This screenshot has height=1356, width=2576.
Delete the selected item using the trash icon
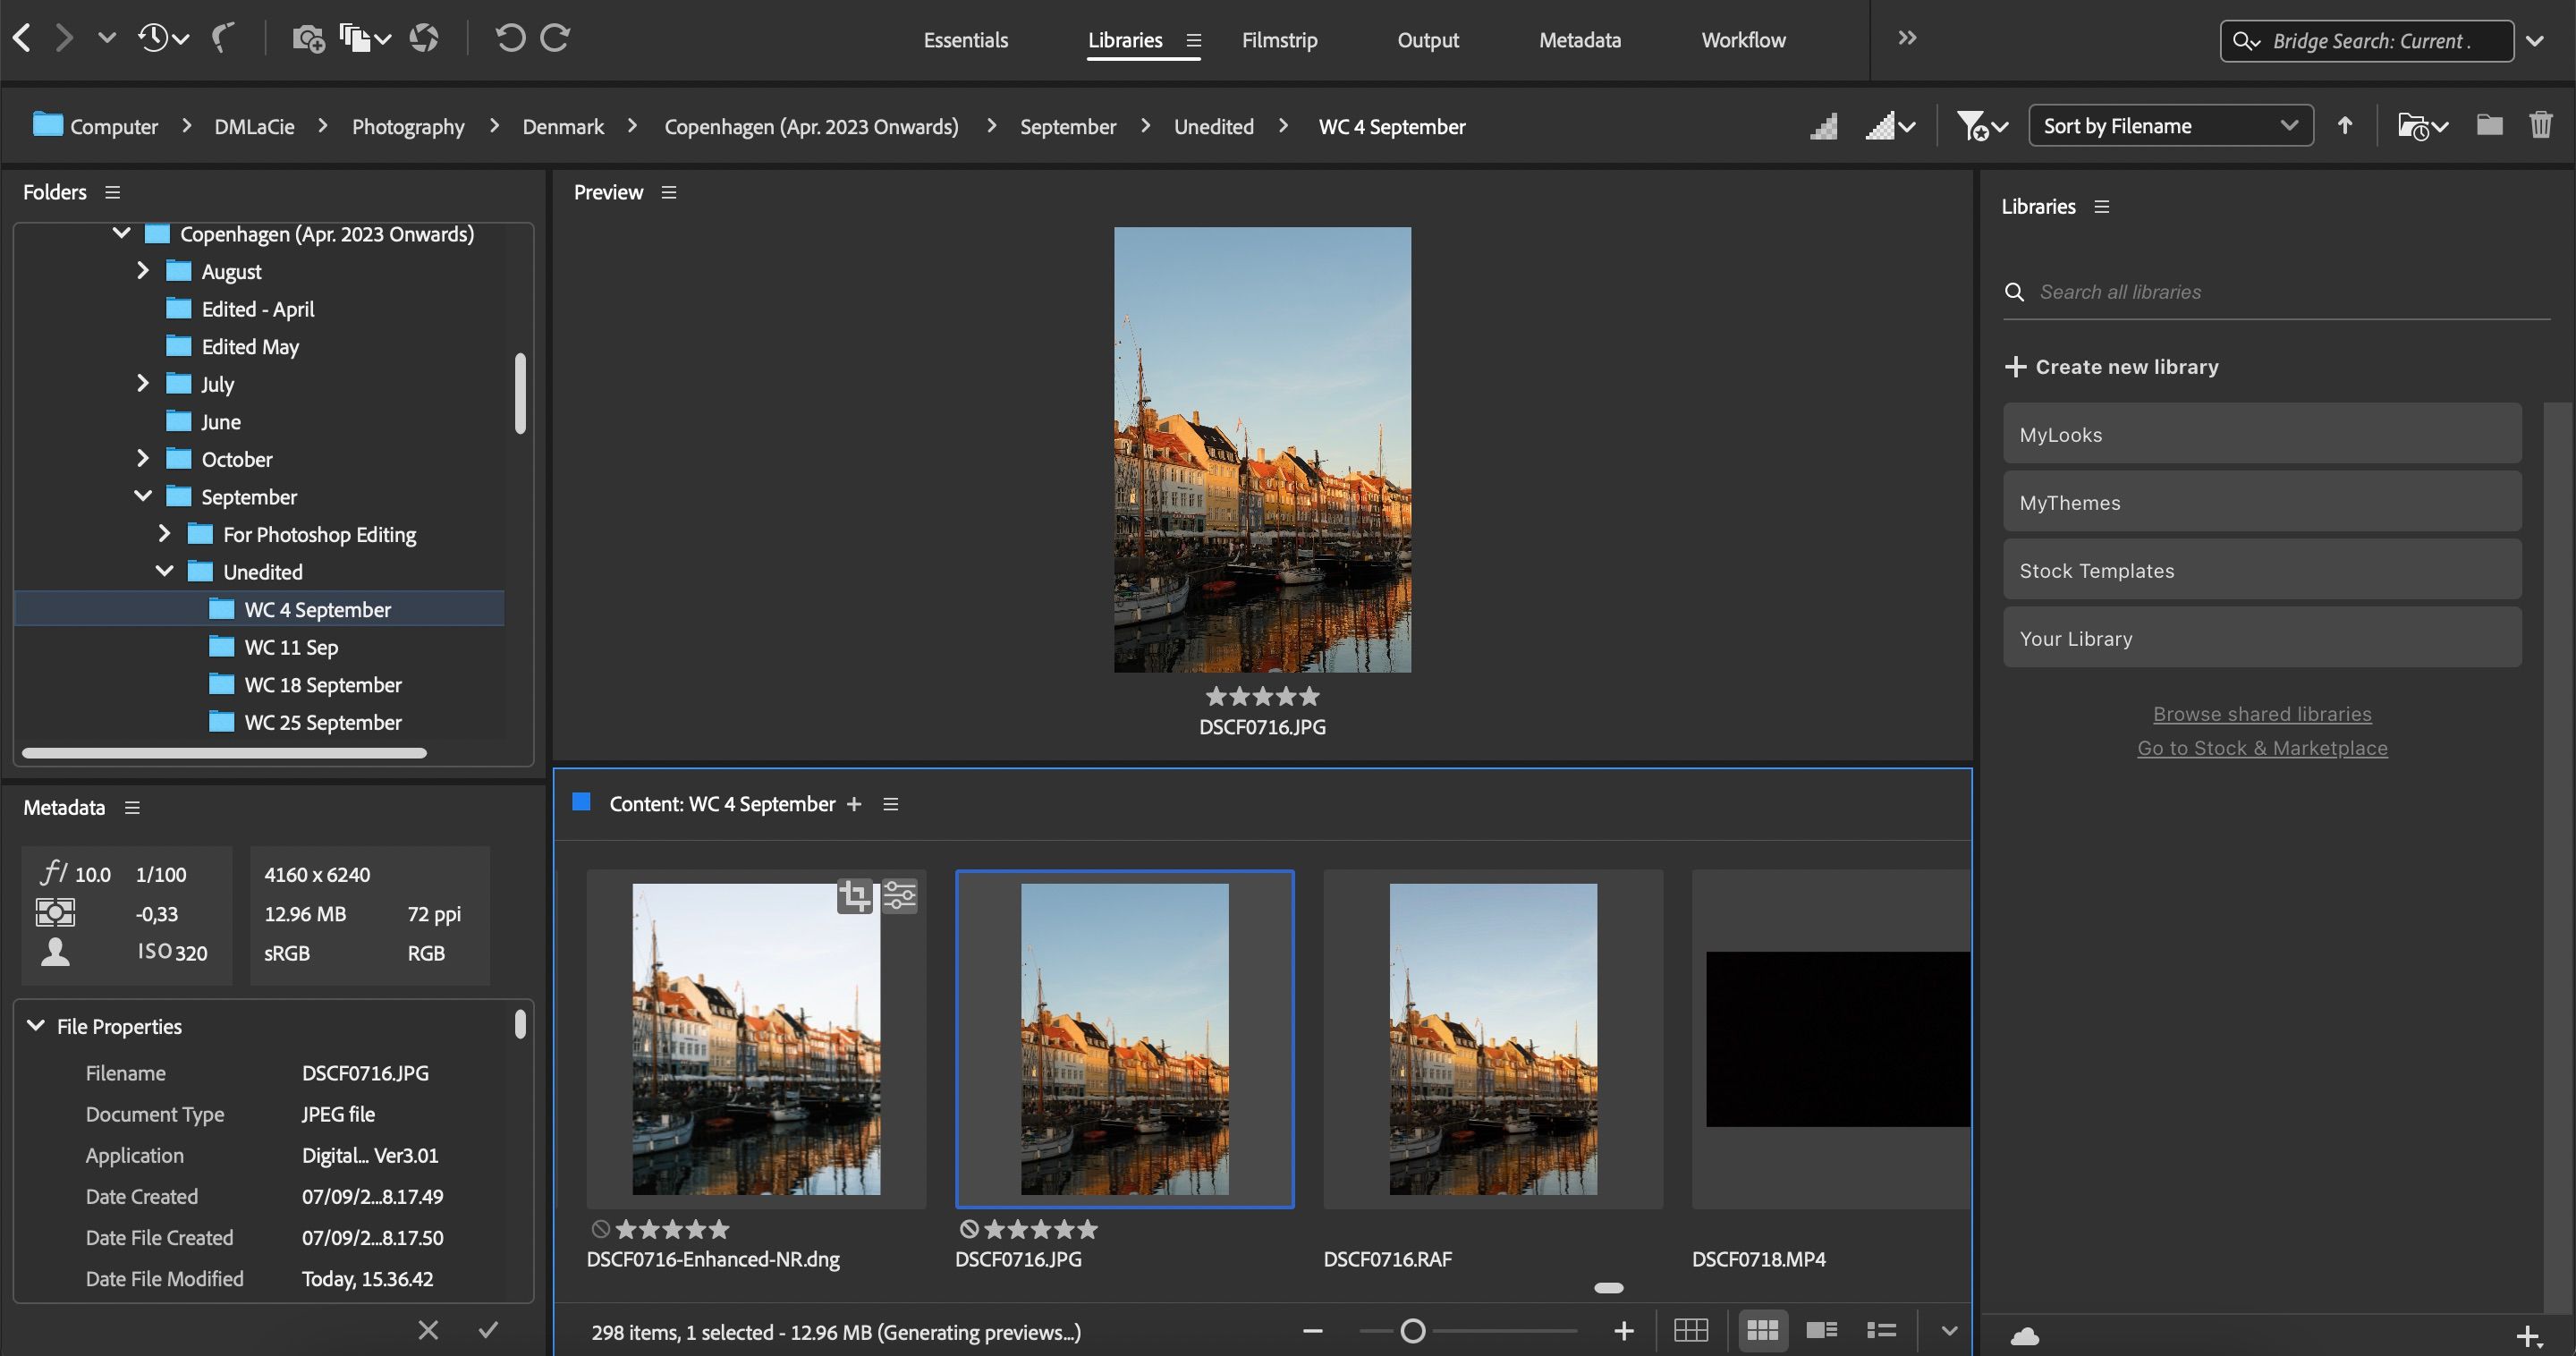click(2543, 125)
